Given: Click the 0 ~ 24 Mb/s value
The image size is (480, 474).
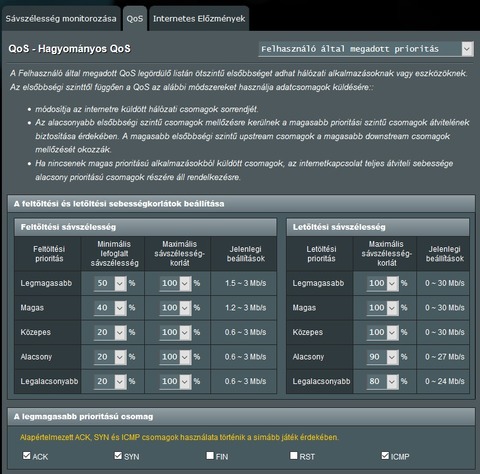Looking at the screenshot, I should (x=445, y=382).
